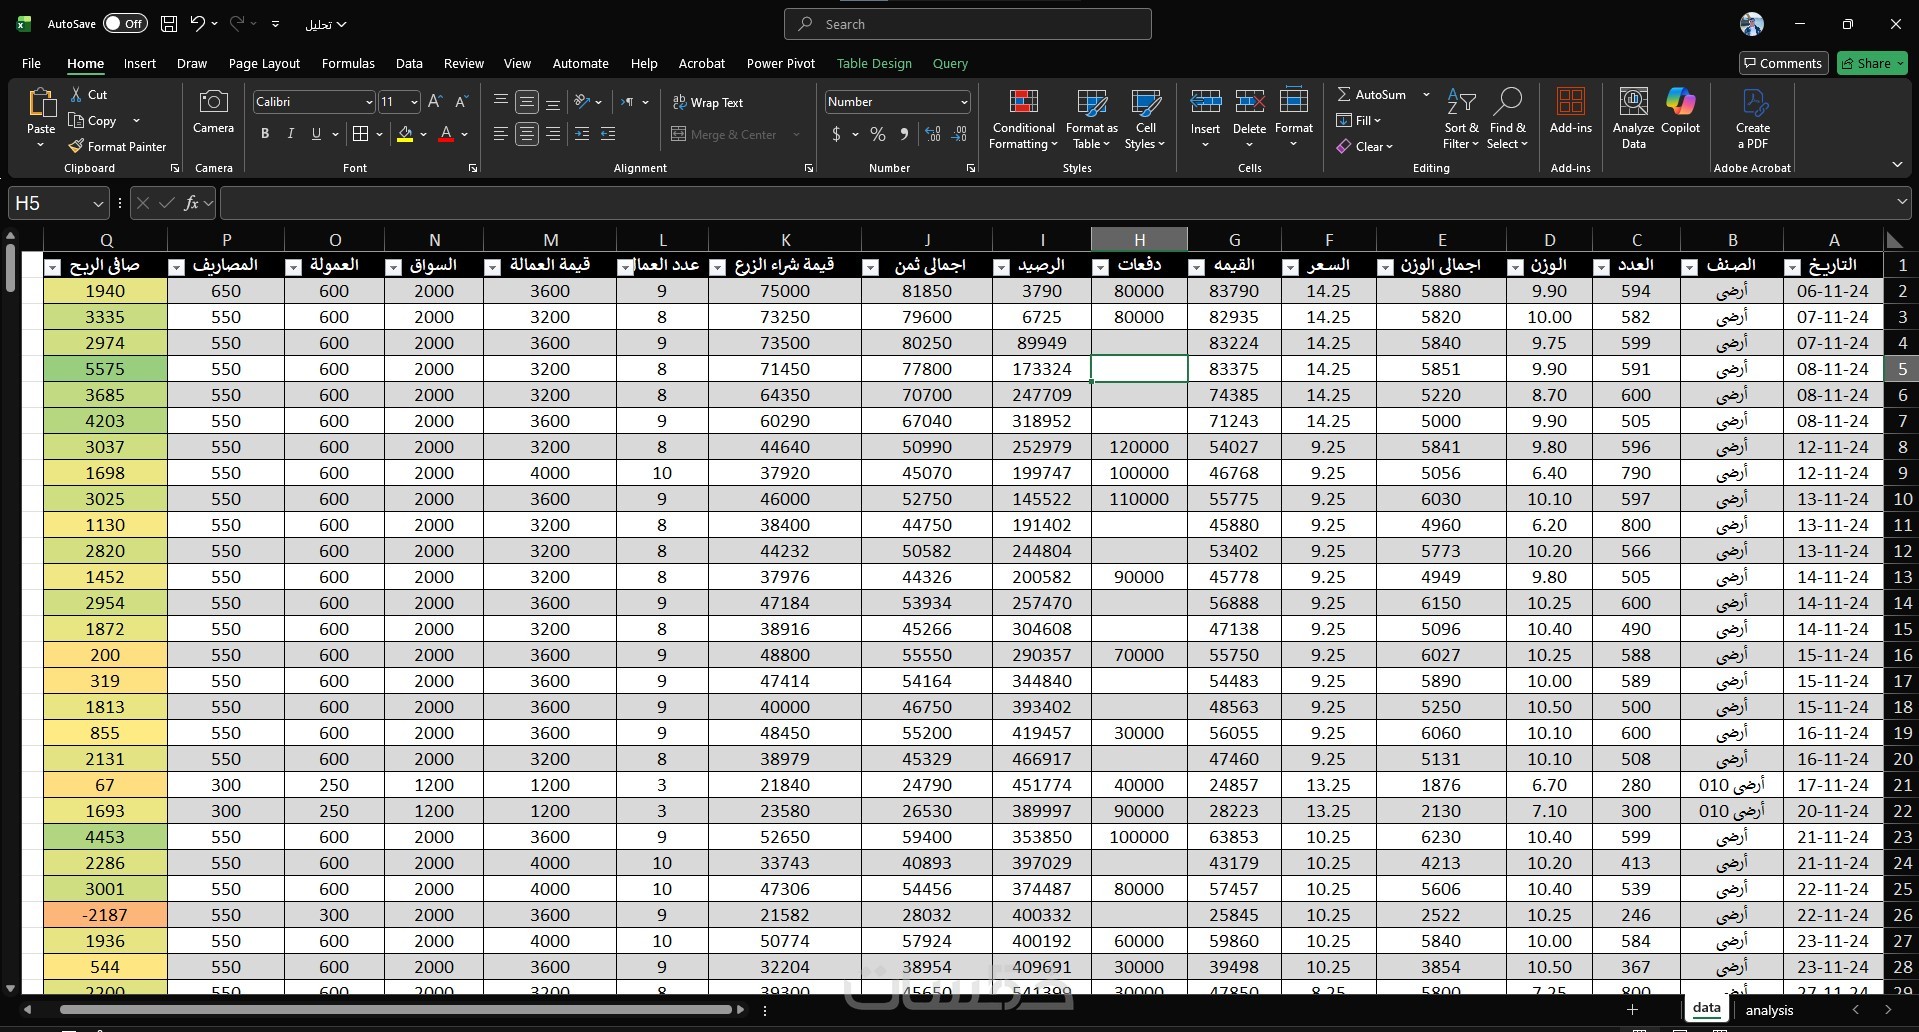
Task: Switch to the Formulas ribbon tab
Action: pos(348,63)
